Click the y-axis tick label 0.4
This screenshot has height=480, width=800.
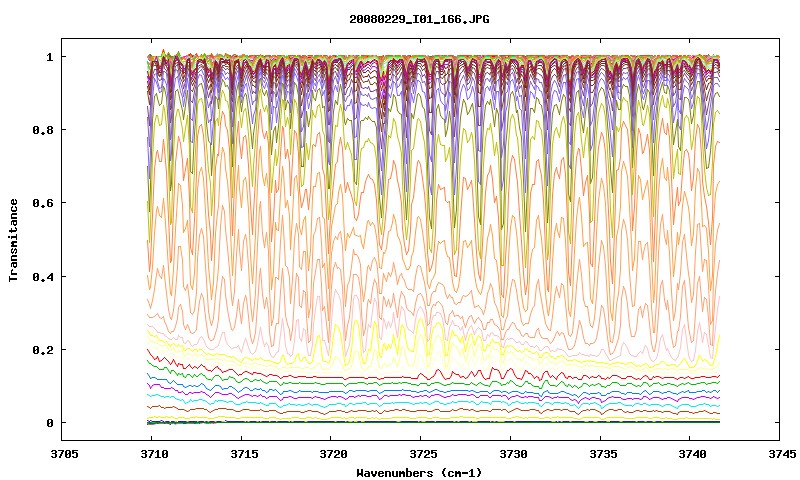tap(42, 276)
